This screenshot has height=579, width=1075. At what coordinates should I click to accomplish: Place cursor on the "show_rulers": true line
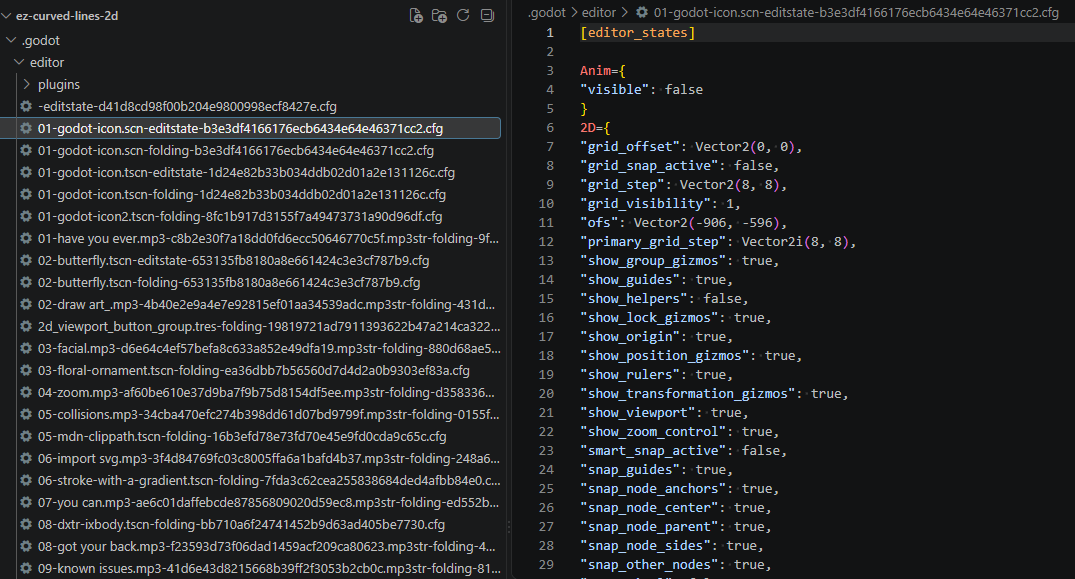tap(656, 375)
